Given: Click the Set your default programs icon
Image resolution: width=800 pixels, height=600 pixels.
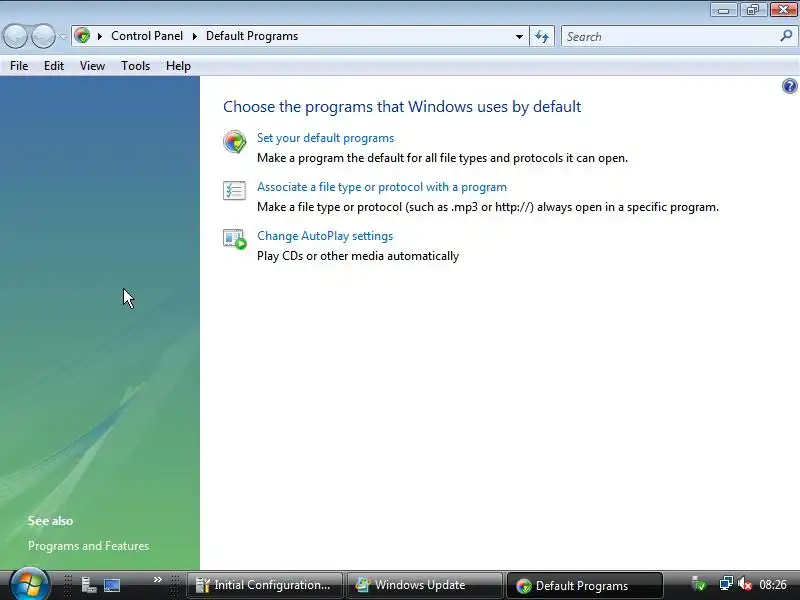Looking at the screenshot, I should click(235, 141).
